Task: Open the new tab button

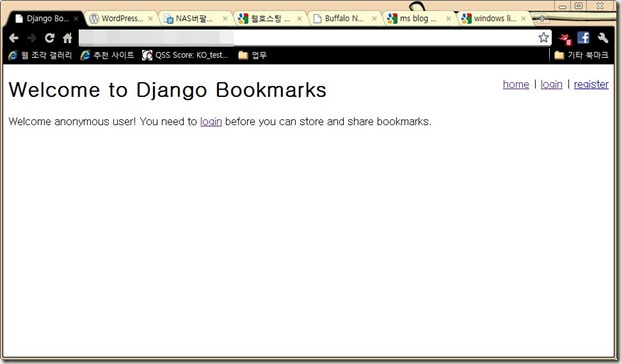Action: [x=542, y=18]
